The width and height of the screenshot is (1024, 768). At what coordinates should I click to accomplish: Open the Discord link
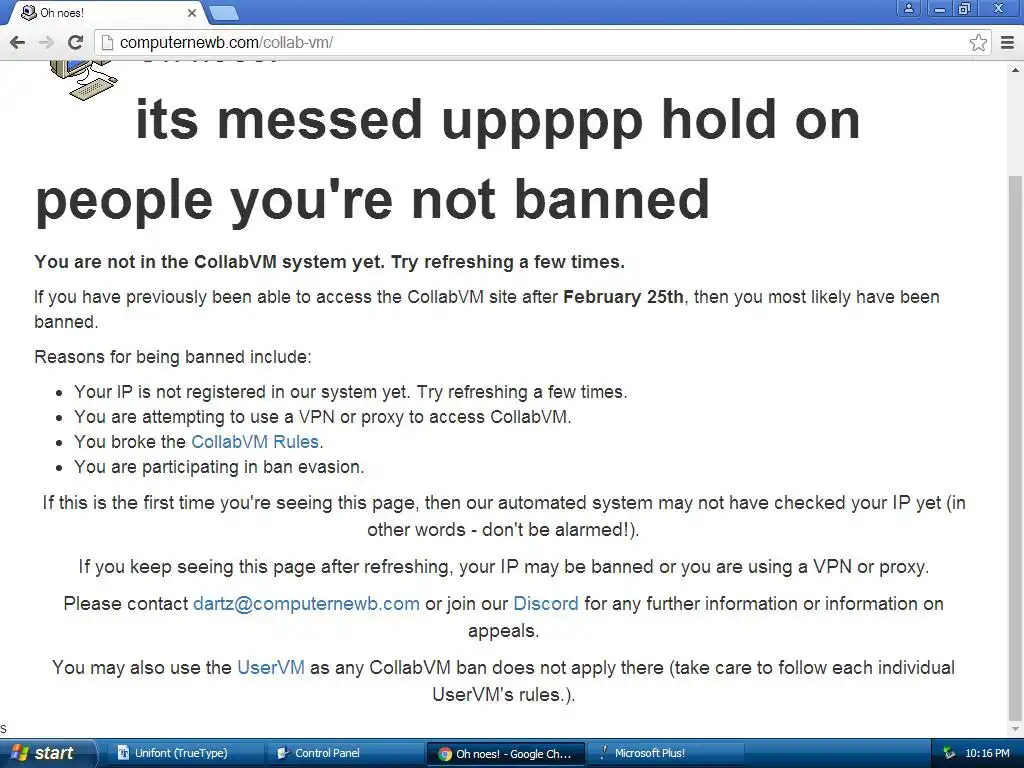(546, 603)
